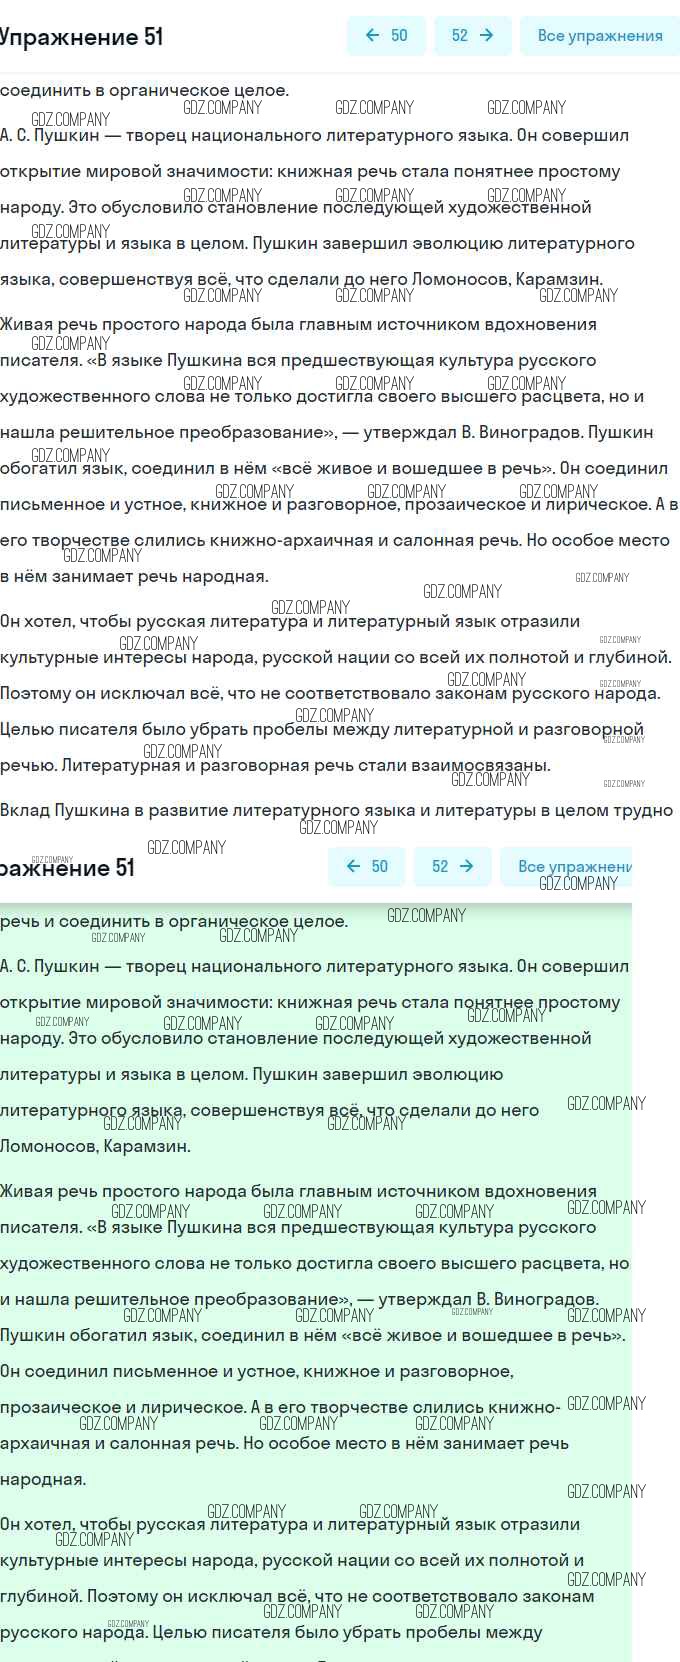Image resolution: width=680 pixels, height=1662 pixels.
Task: Open 'Все упражнения' in the lower header
Action: click(574, 866)
